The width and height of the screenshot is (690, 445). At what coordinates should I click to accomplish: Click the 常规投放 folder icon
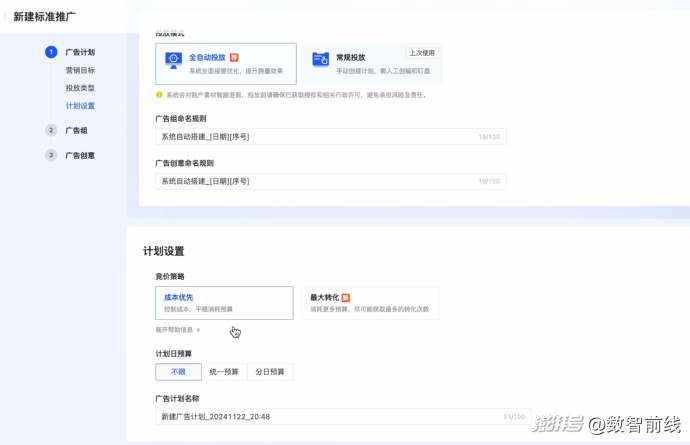point(320,60)
